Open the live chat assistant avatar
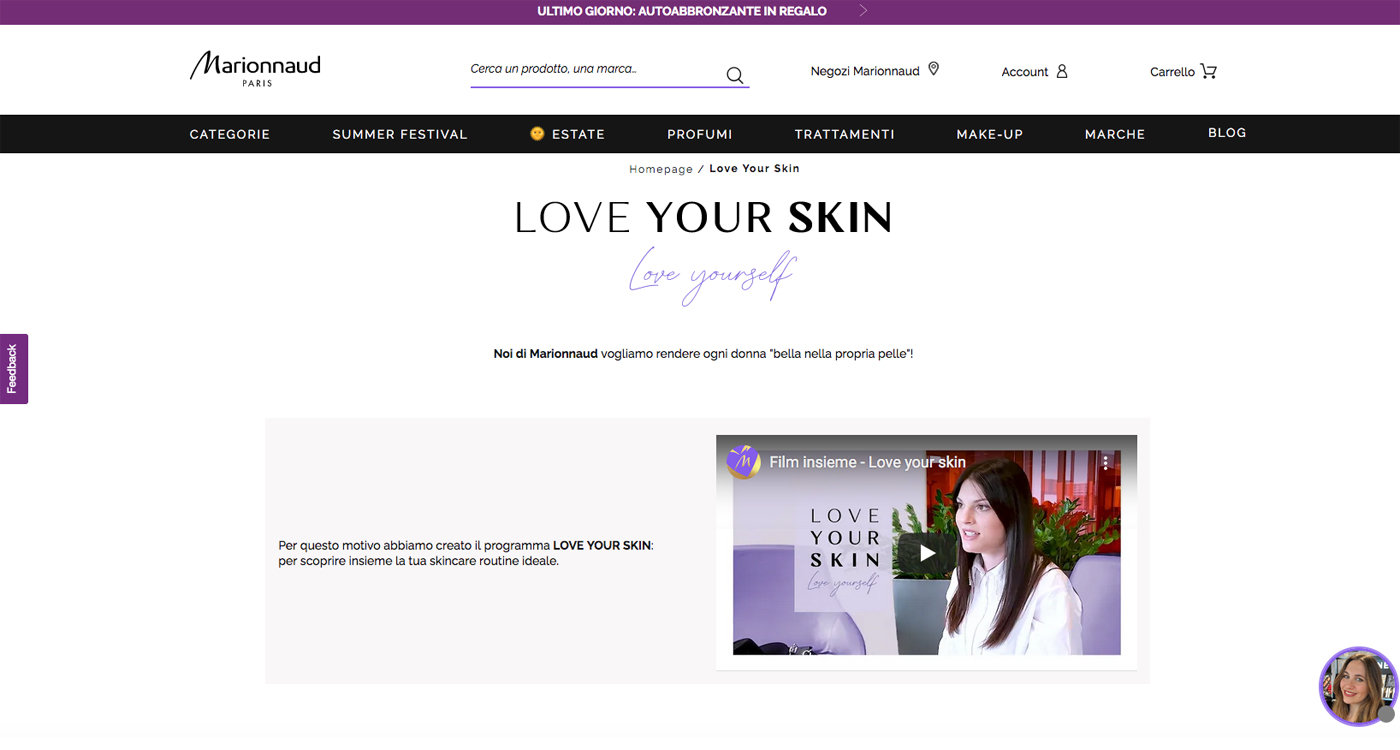 [1358, 686]
